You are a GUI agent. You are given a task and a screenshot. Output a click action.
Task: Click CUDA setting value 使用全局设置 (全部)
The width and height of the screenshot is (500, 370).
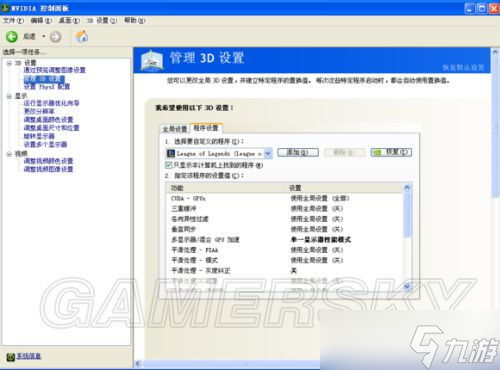[x=320, y=198]
